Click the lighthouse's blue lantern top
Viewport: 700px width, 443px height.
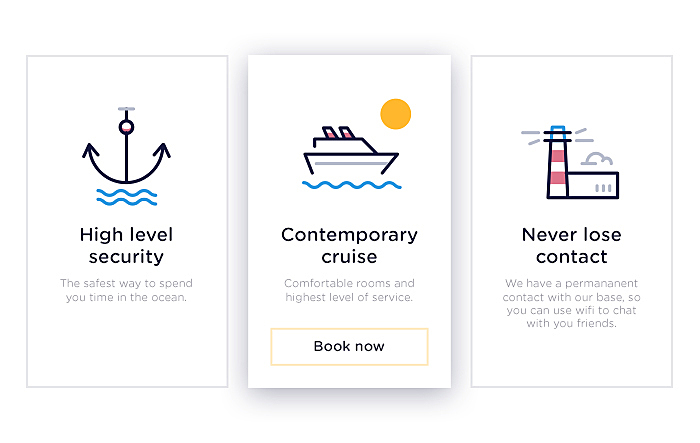pos(558,133)
